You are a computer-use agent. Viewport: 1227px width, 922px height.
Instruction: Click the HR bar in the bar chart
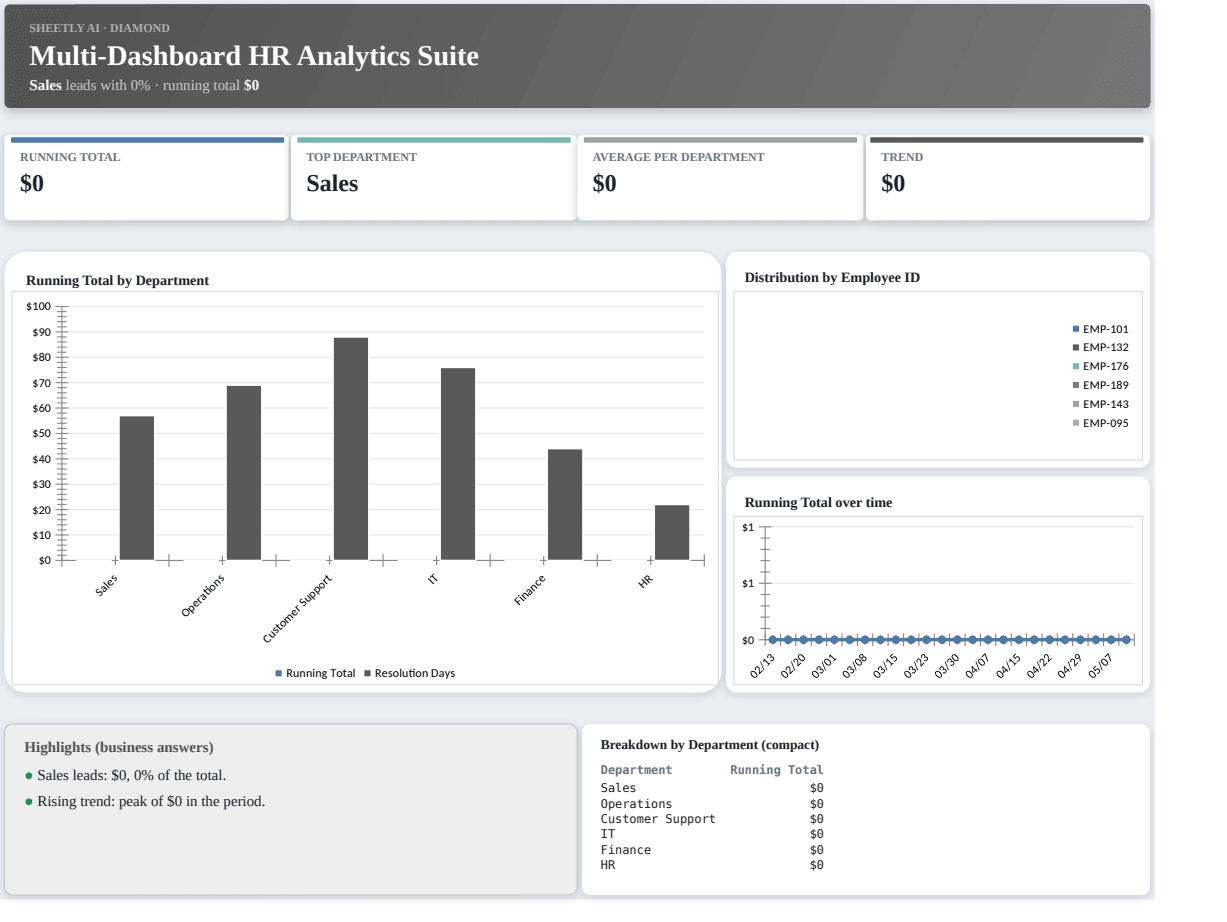672,533
